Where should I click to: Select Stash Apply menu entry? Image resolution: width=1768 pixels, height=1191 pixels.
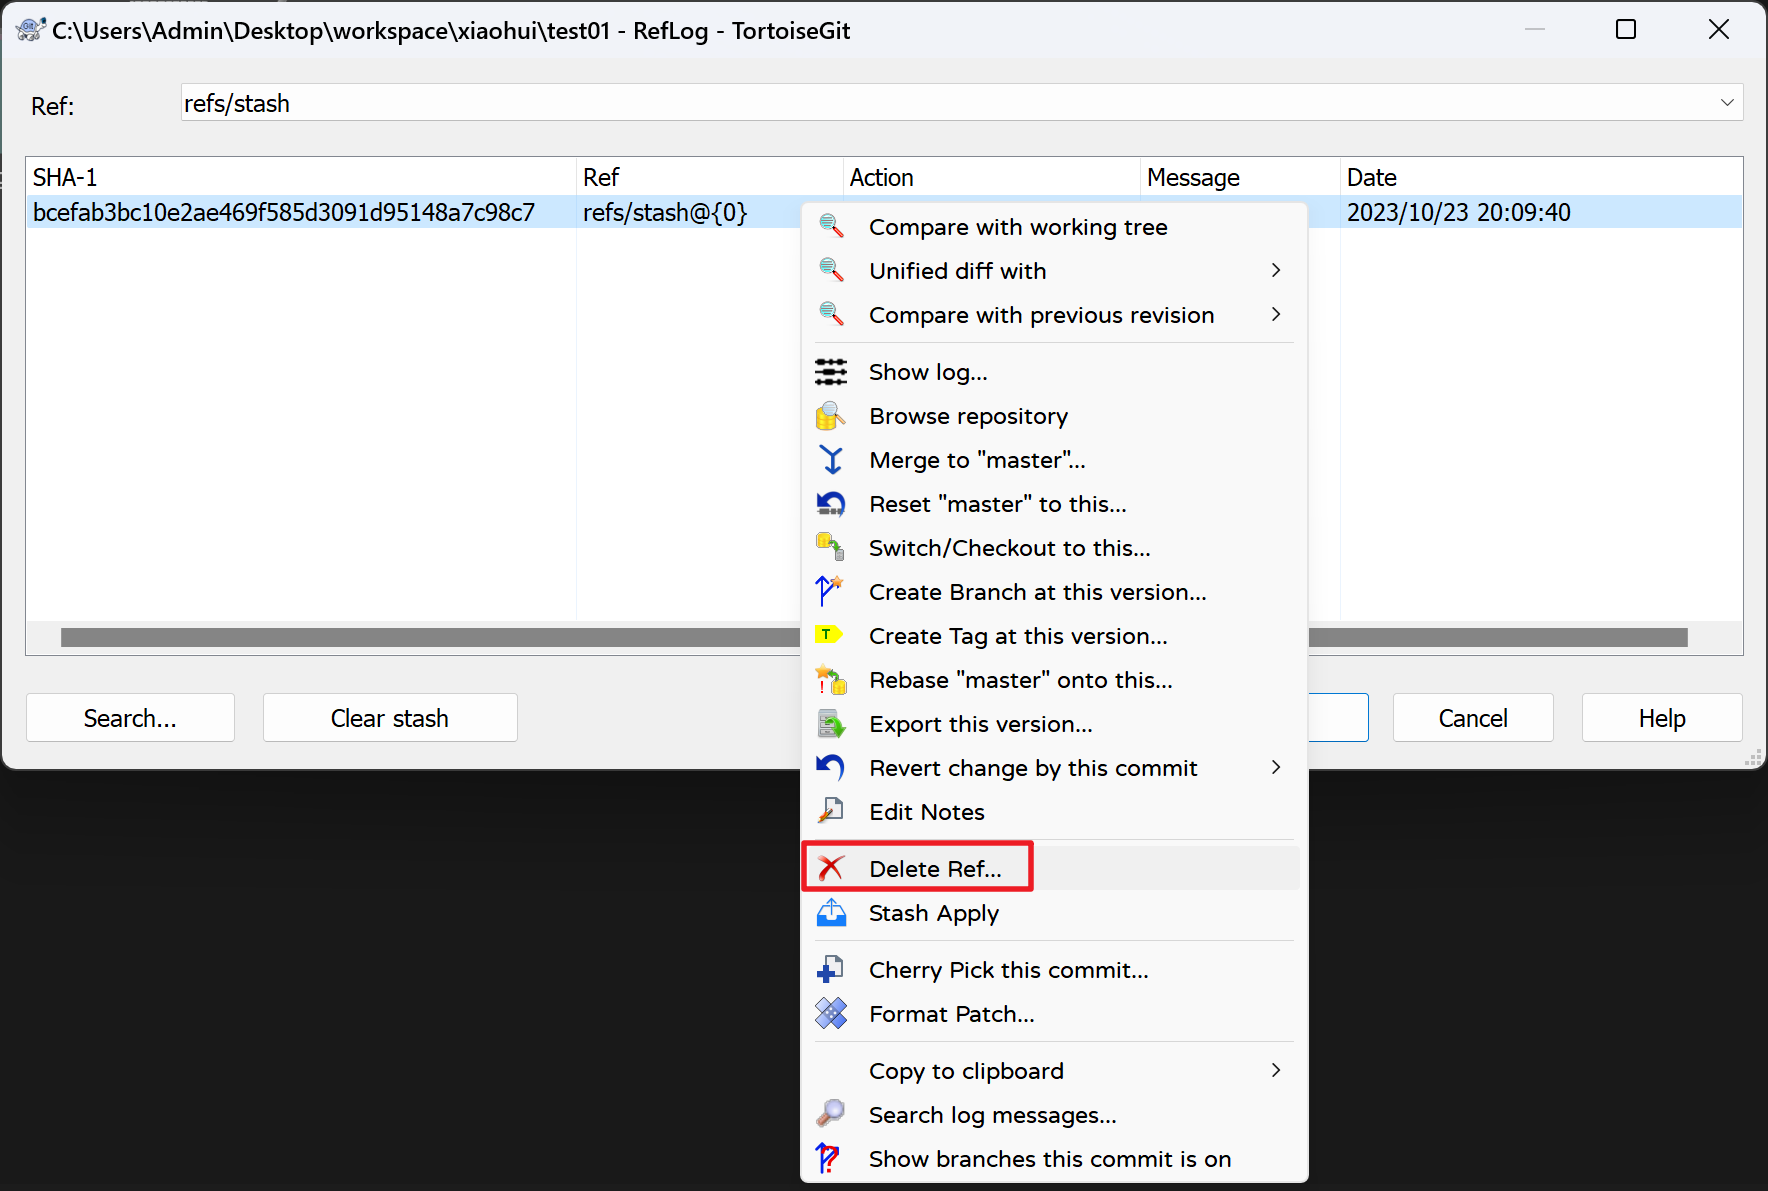[x=1055, y=913]
